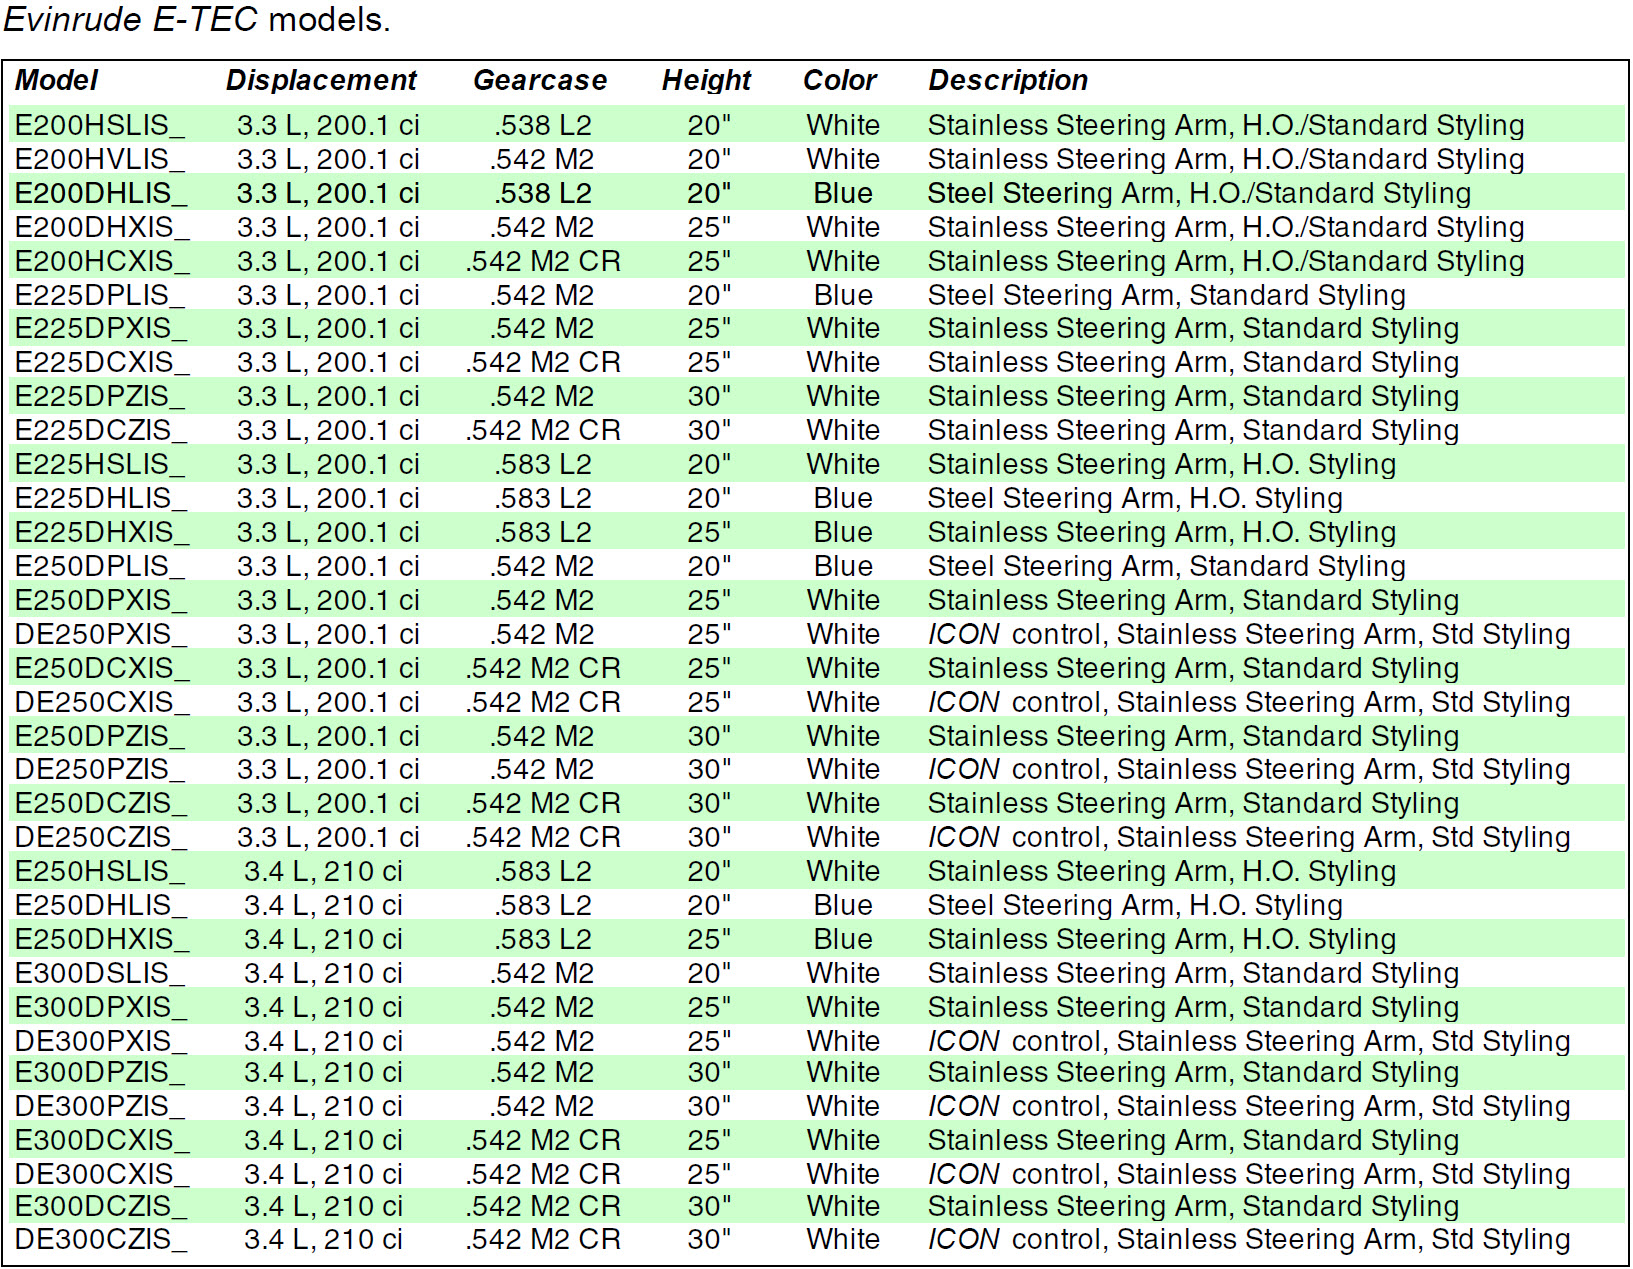
Task: Click the Evinrude E-TEC models heading text
Action: click(196, 19)
